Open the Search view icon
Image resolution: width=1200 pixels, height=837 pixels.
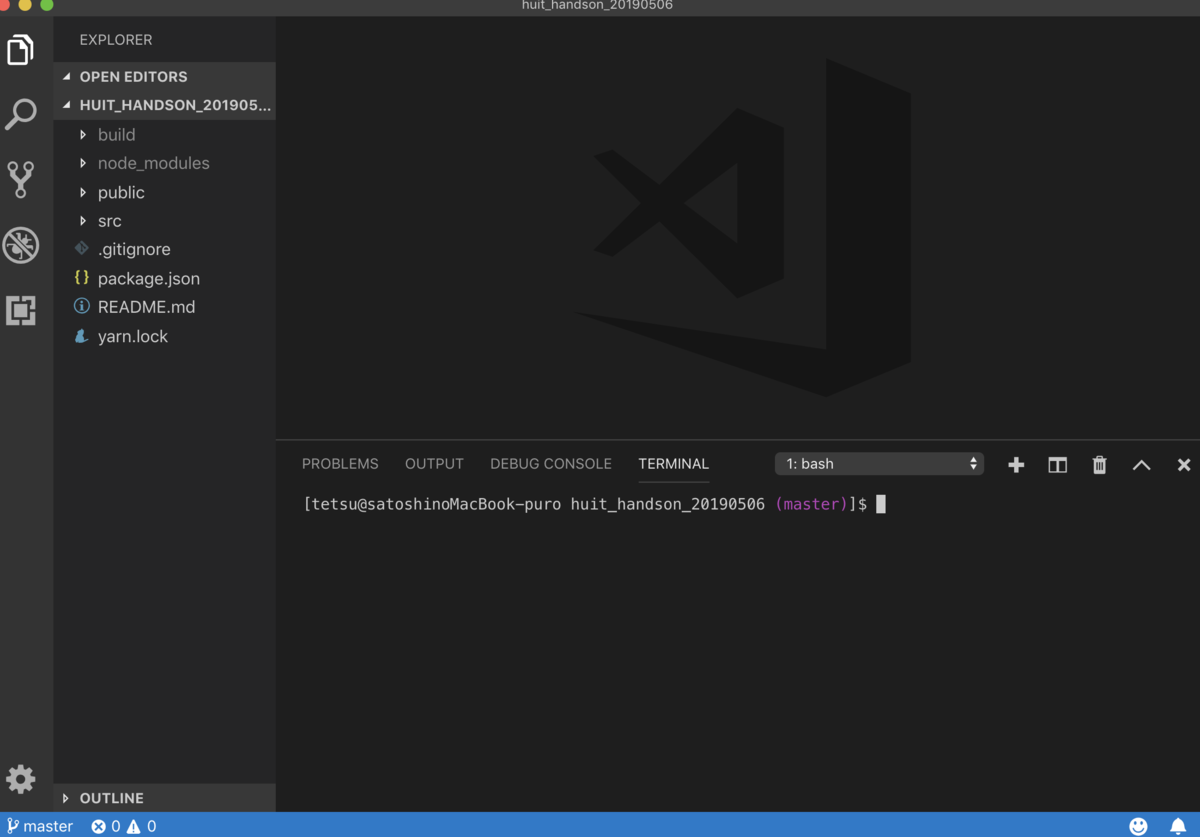click(21, 114)
